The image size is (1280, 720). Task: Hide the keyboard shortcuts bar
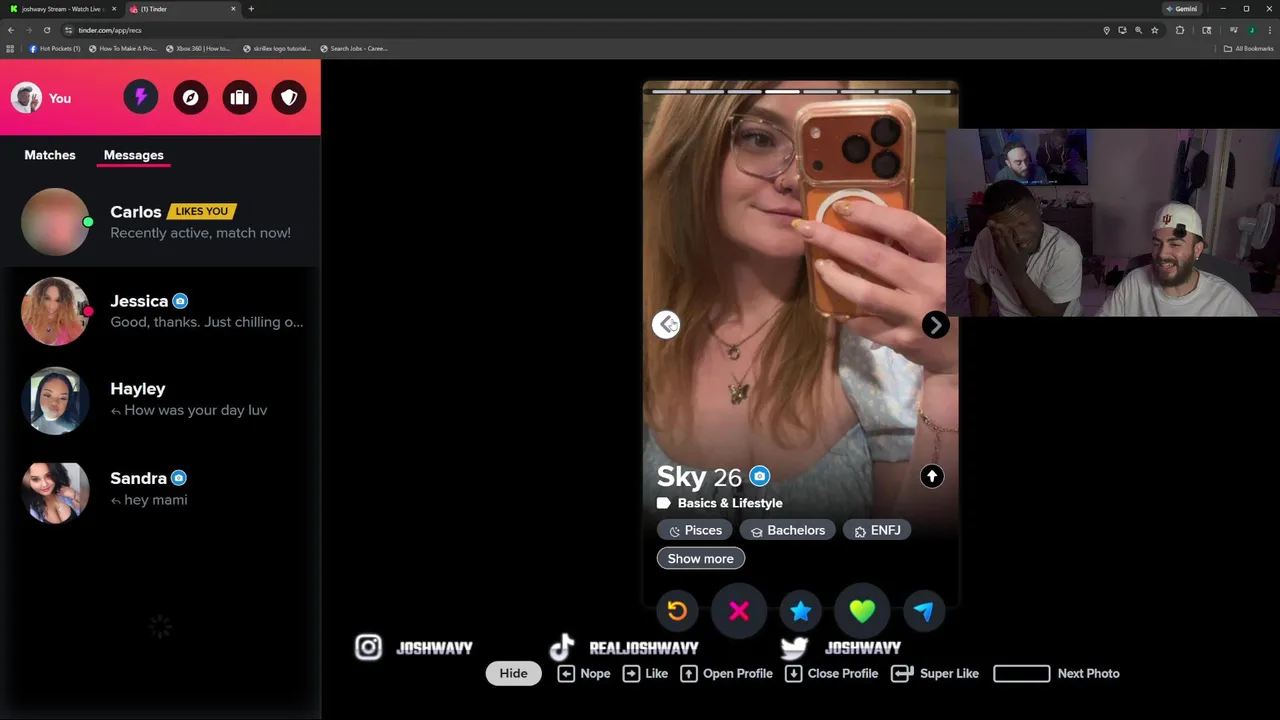513,673
